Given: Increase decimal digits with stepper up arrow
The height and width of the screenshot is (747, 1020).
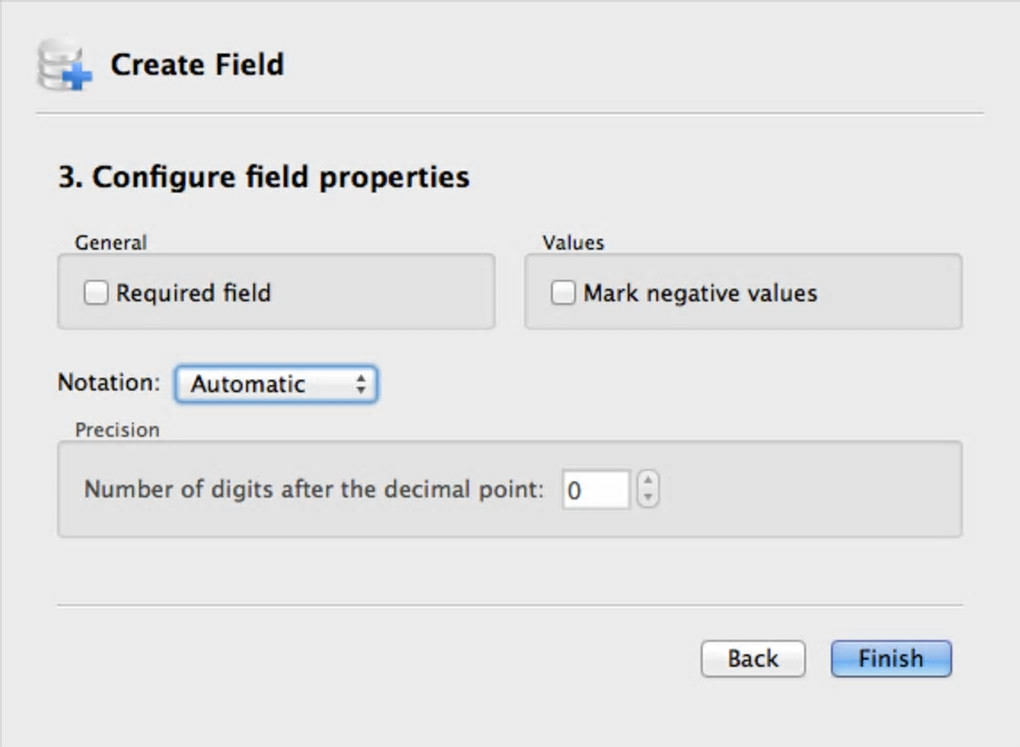Looking at the screenshot, I should (648, 481).
